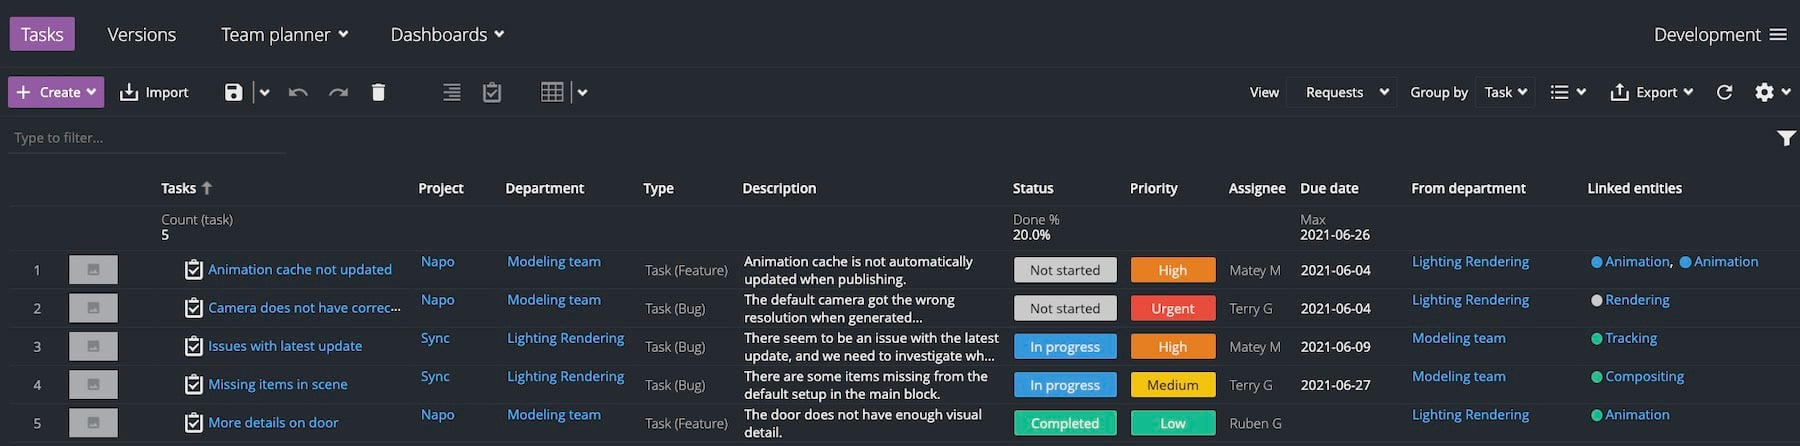The image size is (1800, 446).
Task: Open the Requests view dropdown
Action: point(1342,92)
